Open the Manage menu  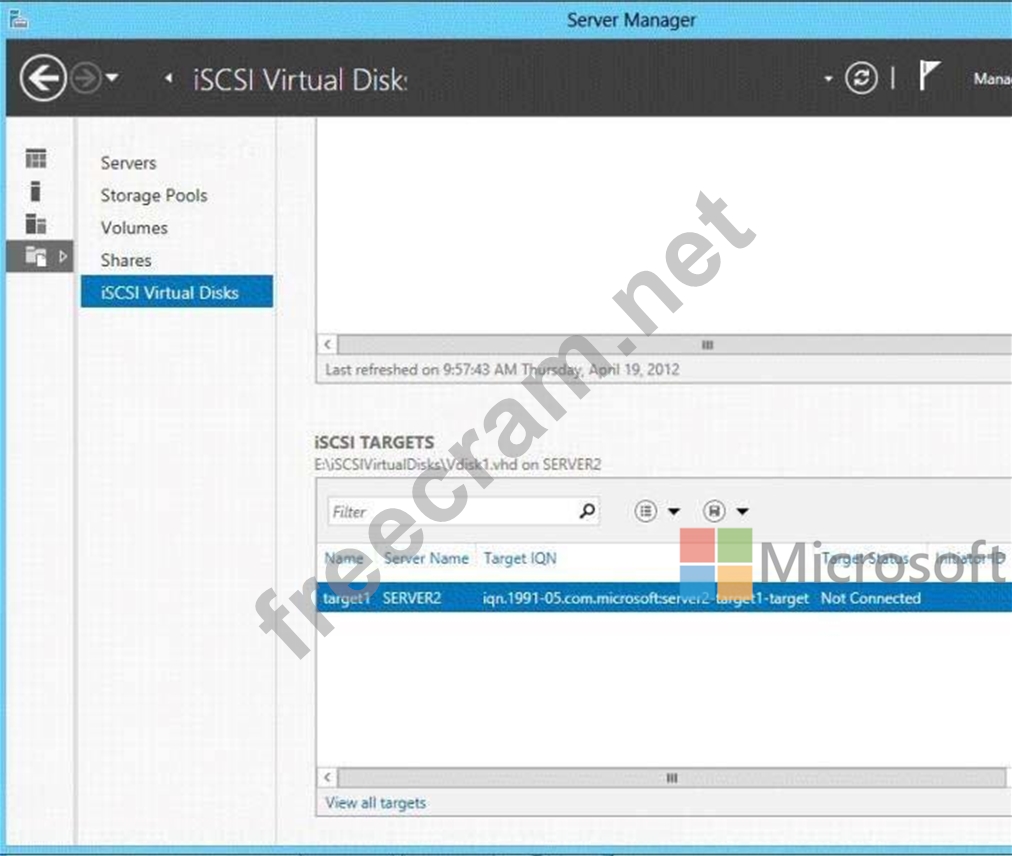pos(992,79)
